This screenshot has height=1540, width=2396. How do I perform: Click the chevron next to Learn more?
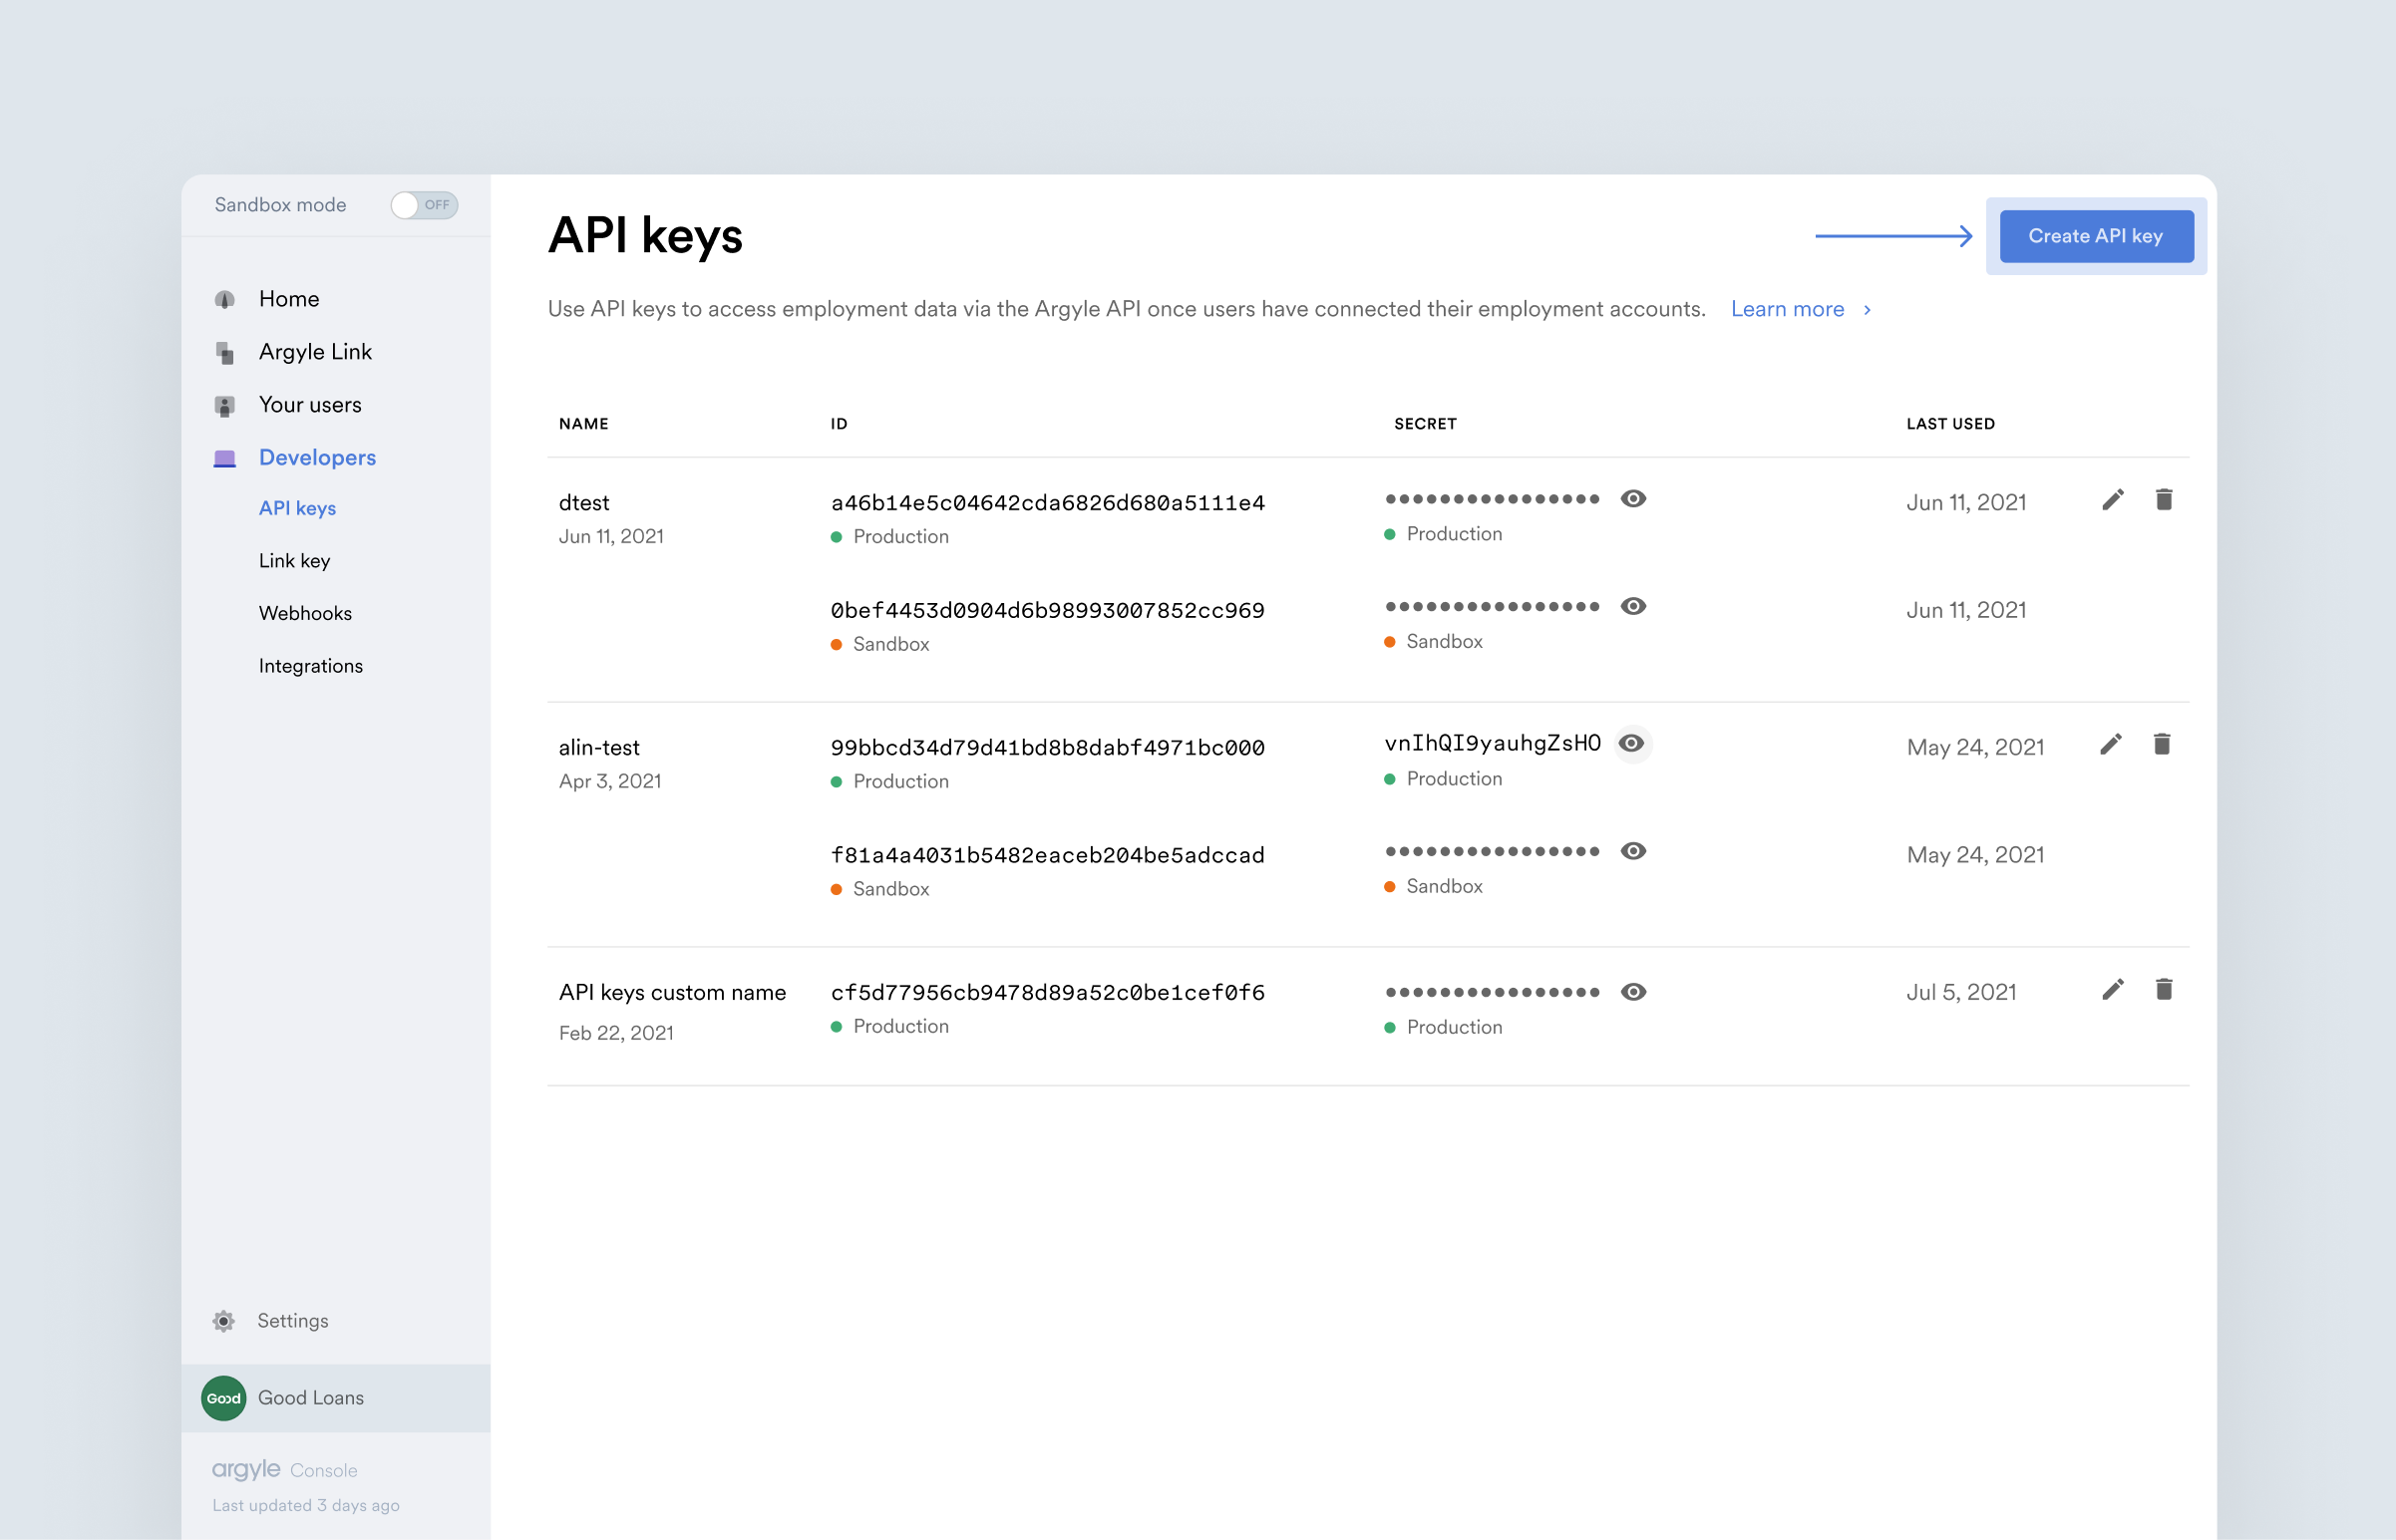(1867, 310)
